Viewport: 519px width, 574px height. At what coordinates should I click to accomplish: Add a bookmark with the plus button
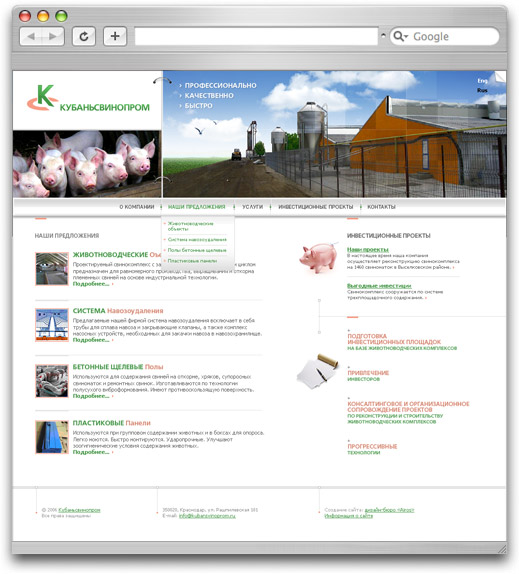coord(115,36)
